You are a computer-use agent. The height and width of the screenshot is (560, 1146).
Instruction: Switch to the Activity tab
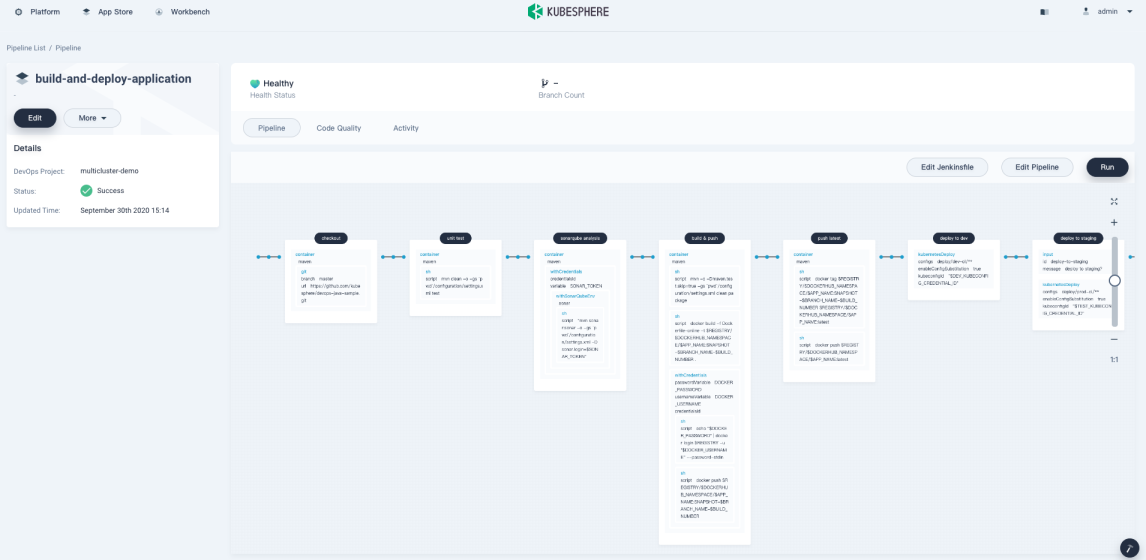(x=406, y=128)
